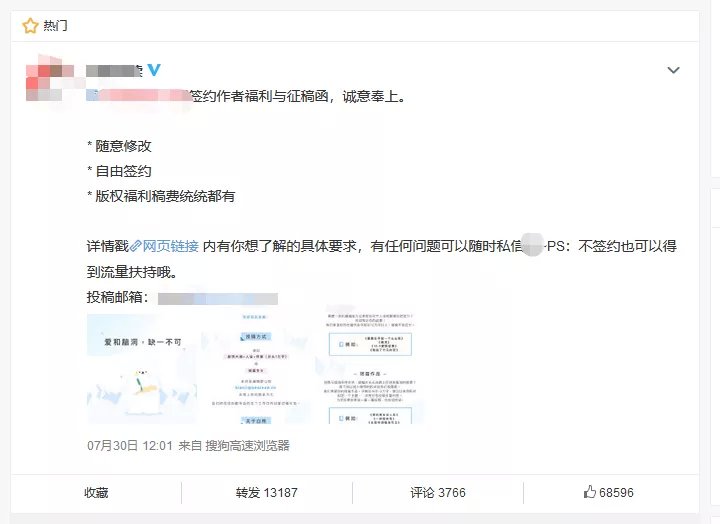Toggle 收藏 to favorite this post
The width and height of the screenshot is (720, 524).
(x=96, y=492)
